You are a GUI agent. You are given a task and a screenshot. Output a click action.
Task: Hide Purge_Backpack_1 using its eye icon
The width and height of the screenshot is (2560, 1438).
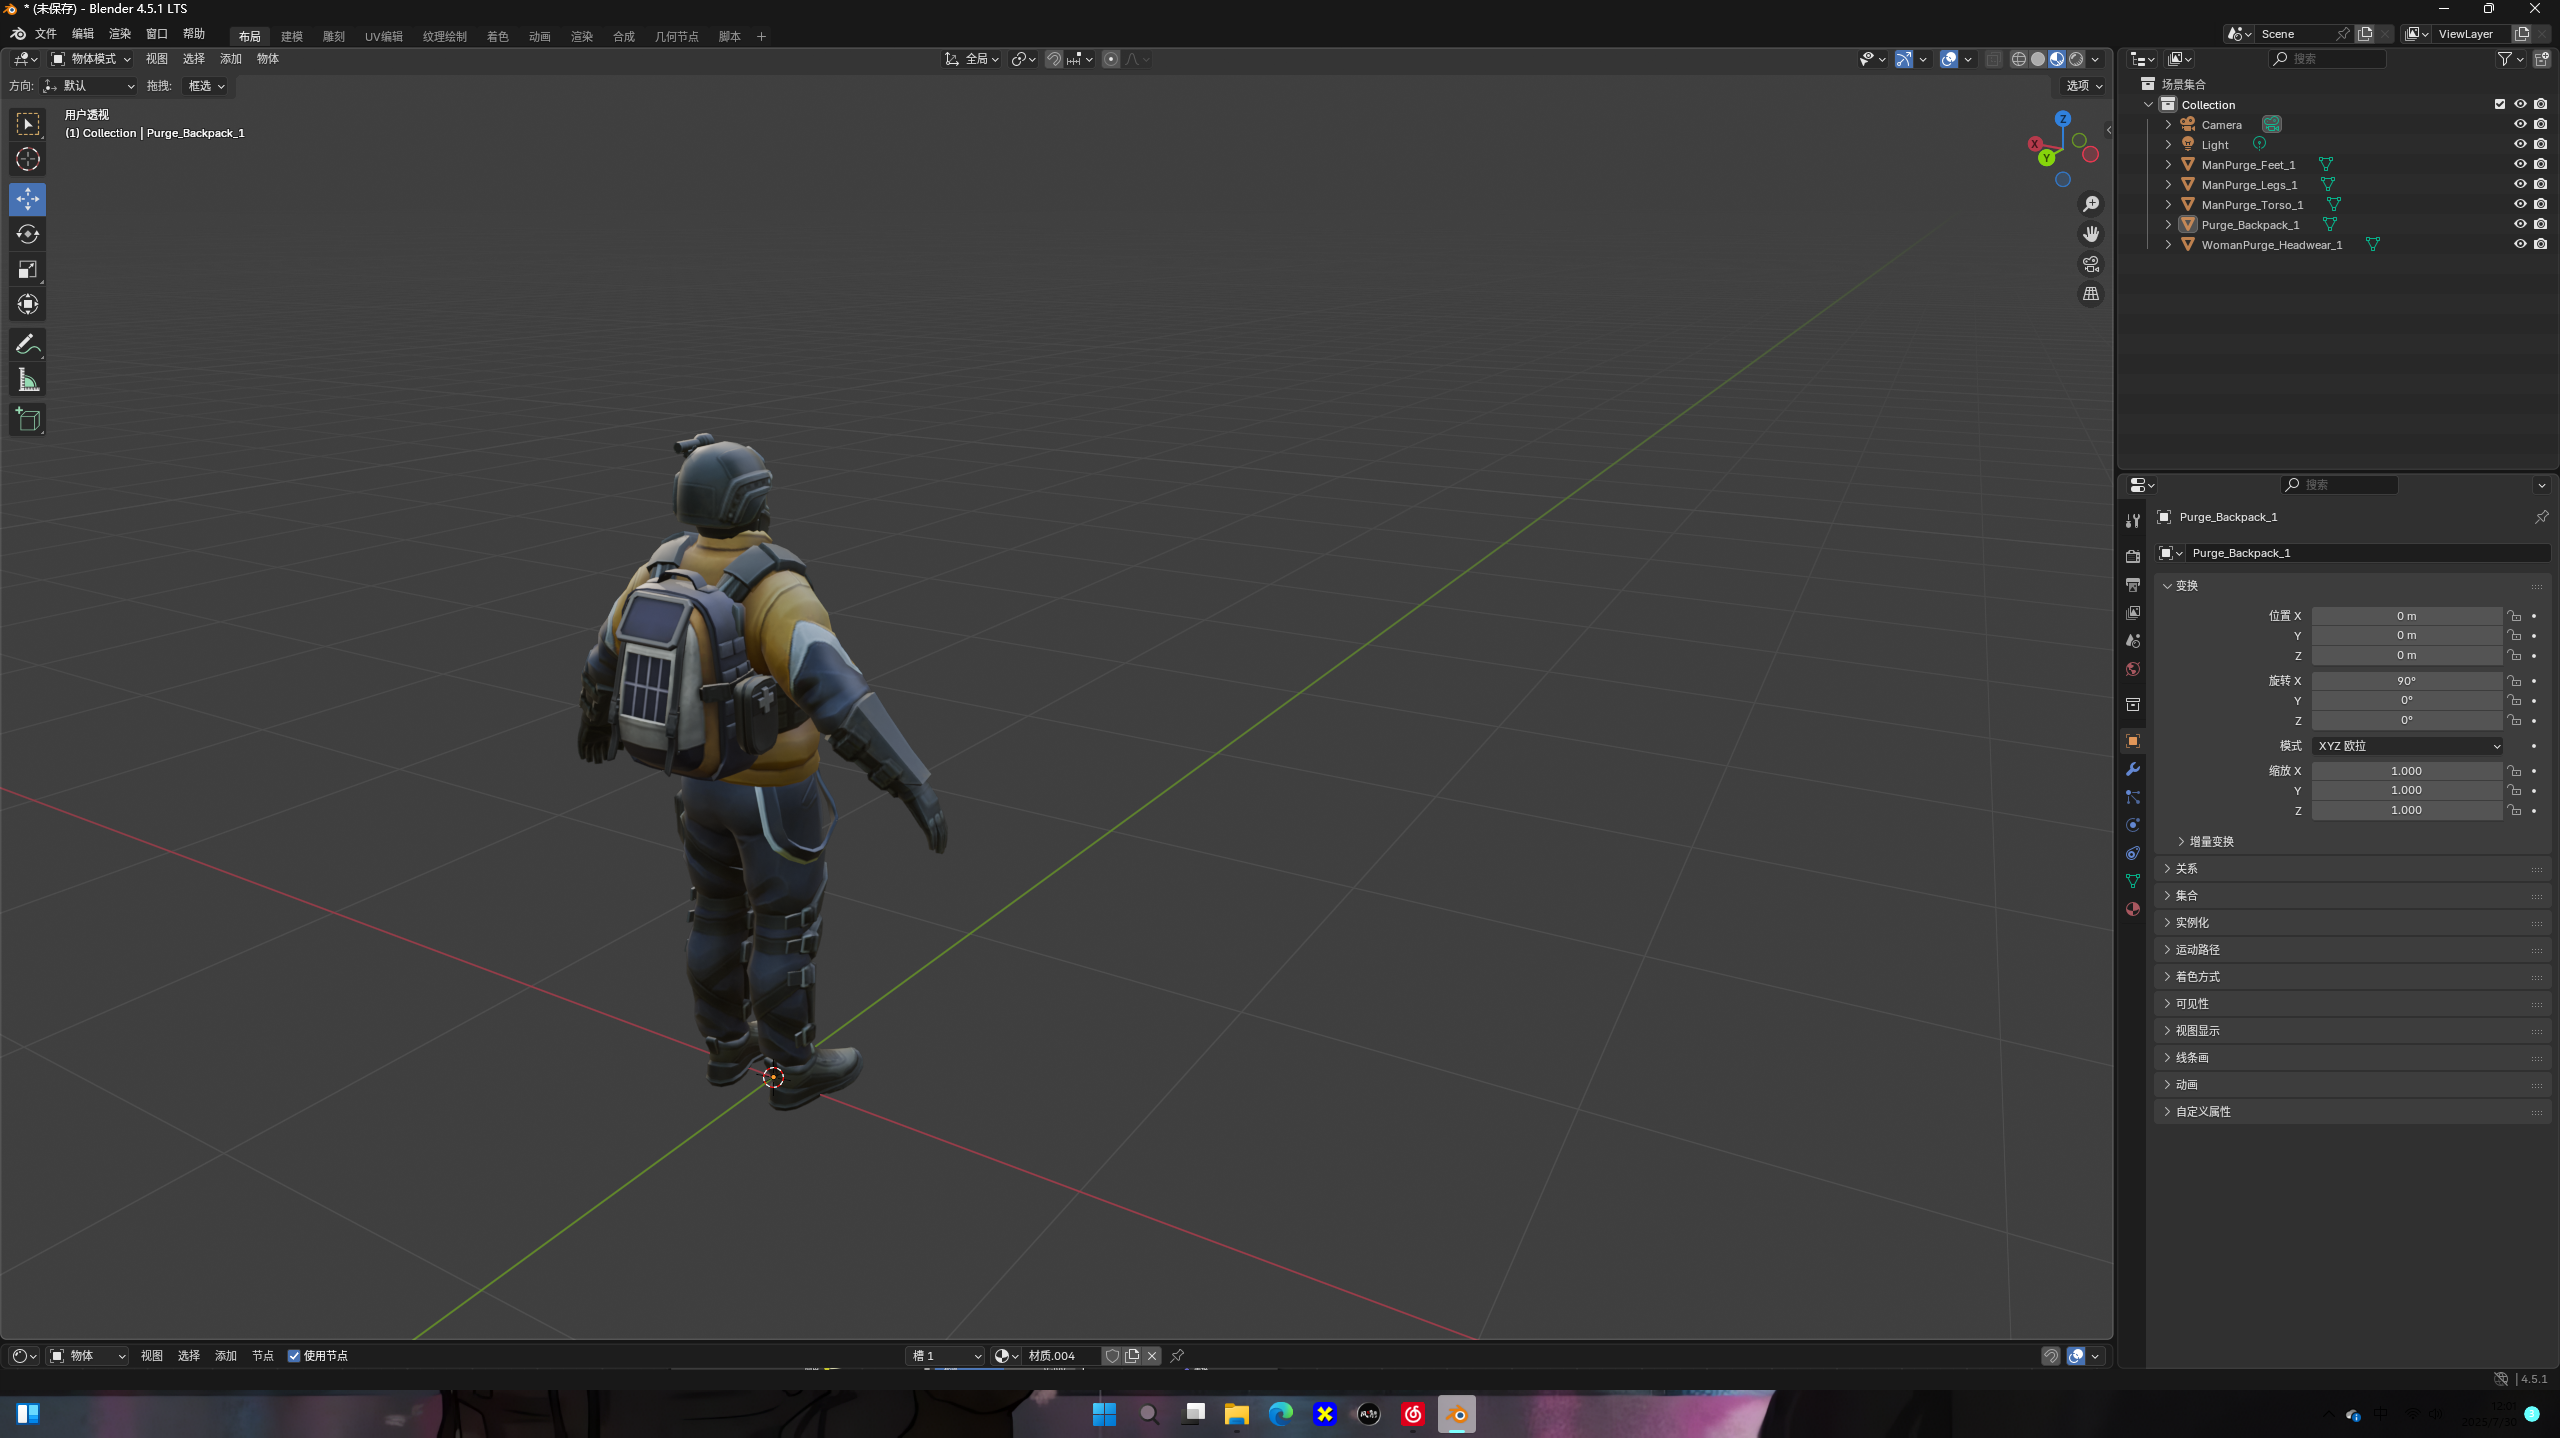click(x=2520, y=224)
